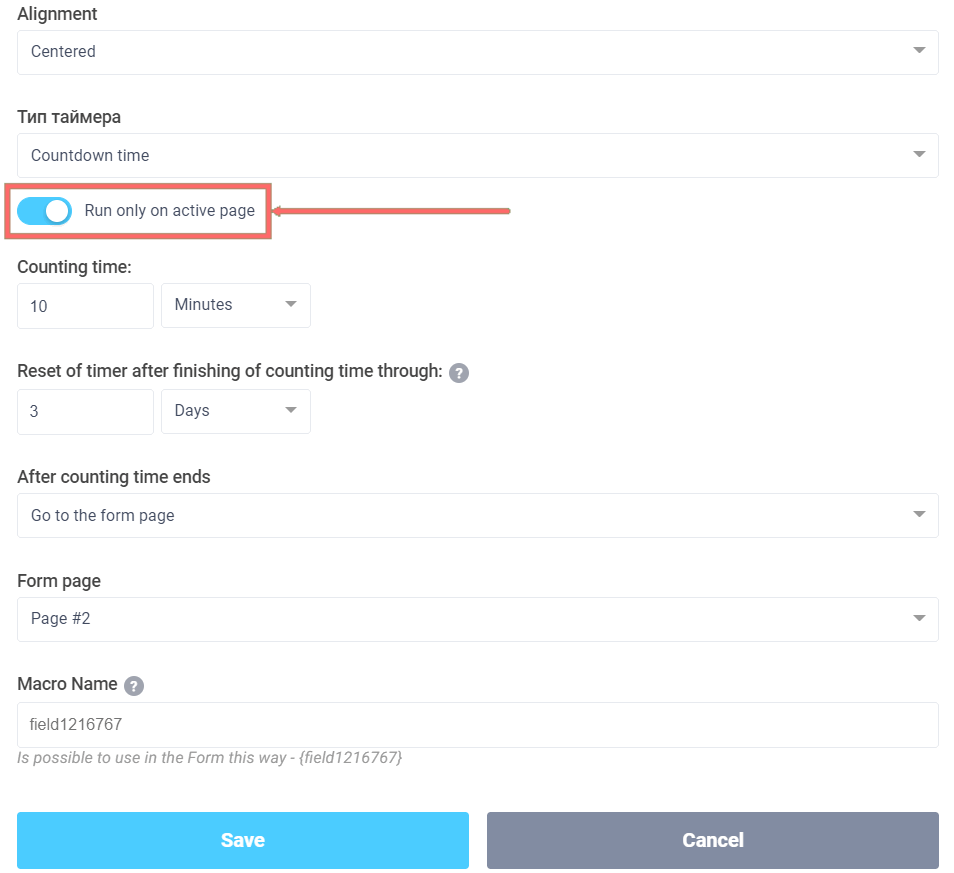The image size is (954, 873).
Task: Open the Alignment dropdown showing Centered
Action: [477, 51]
